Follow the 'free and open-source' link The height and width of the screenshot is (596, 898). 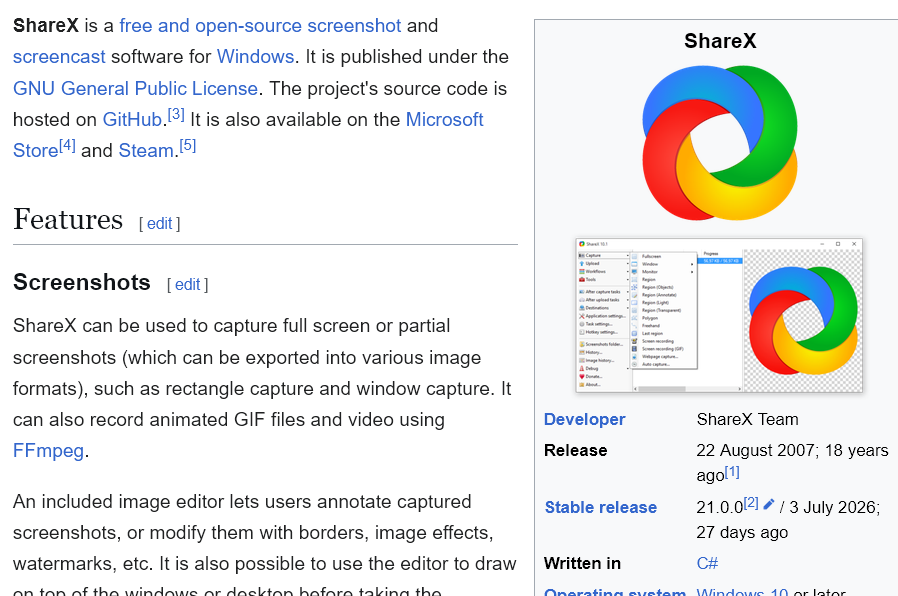tap(210, 26)
